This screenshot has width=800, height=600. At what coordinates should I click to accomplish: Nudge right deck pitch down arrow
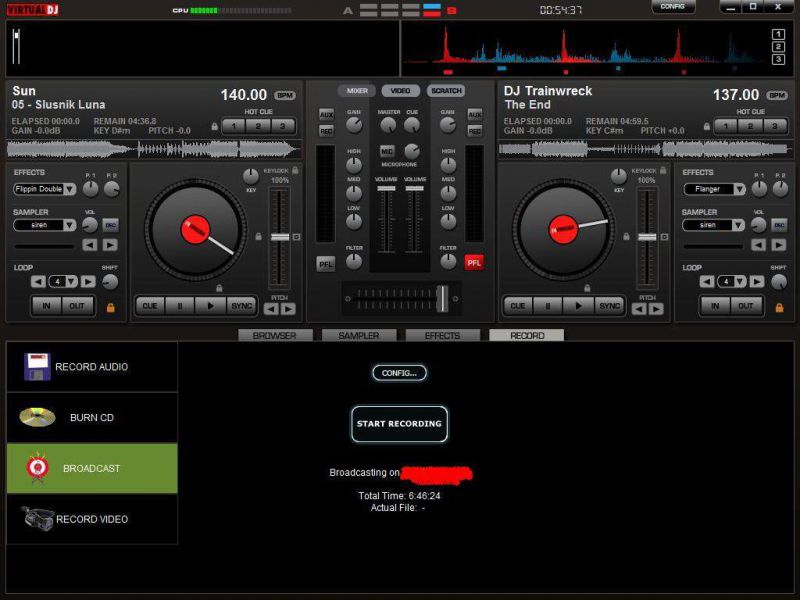click(639, 309)
